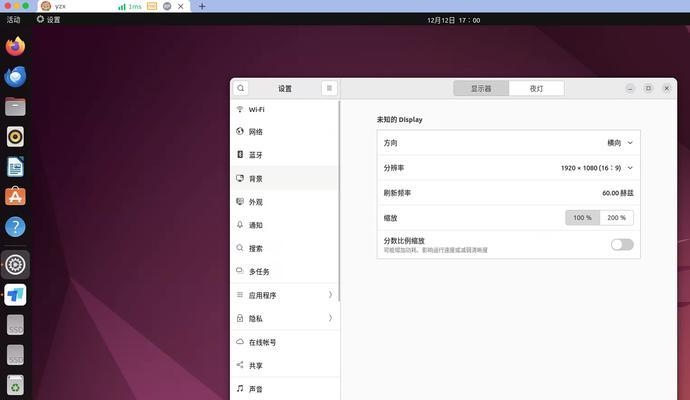Select 背景 background in sidebar
The image size is (690, 400).
[x=285, y=178]
